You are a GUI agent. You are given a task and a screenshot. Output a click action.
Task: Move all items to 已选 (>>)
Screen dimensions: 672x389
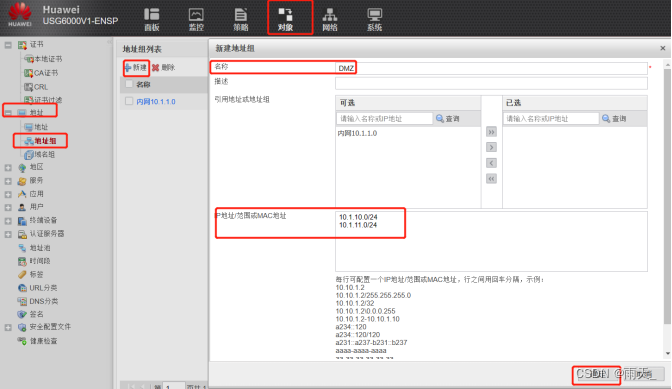pos(491,132)
